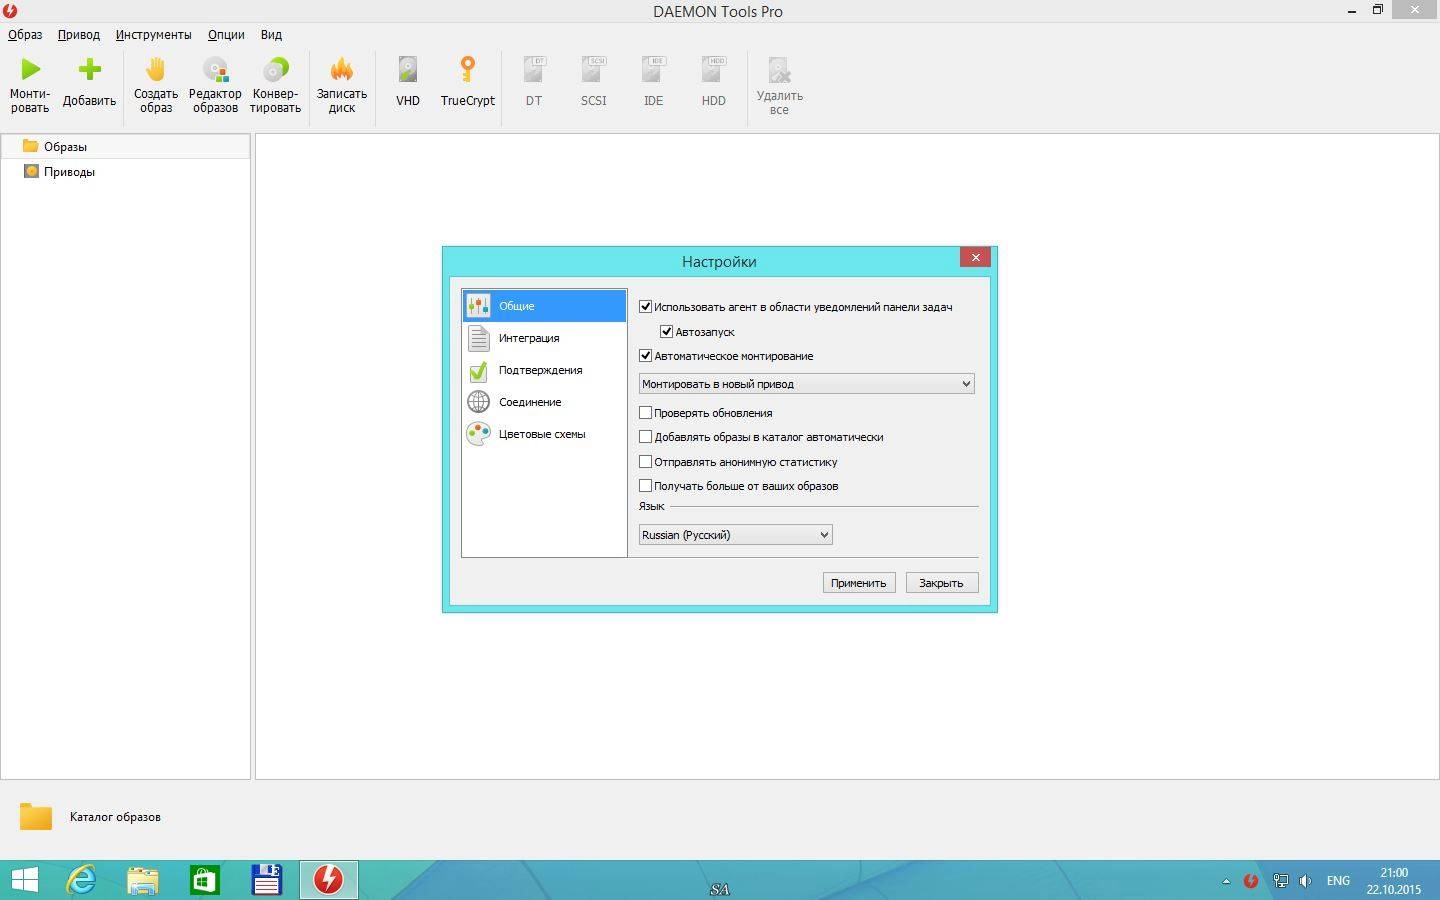This screenshot has width=1440, height=900.
Task: Open File Explorer from taskbar
Action: [x=143, y=880]
